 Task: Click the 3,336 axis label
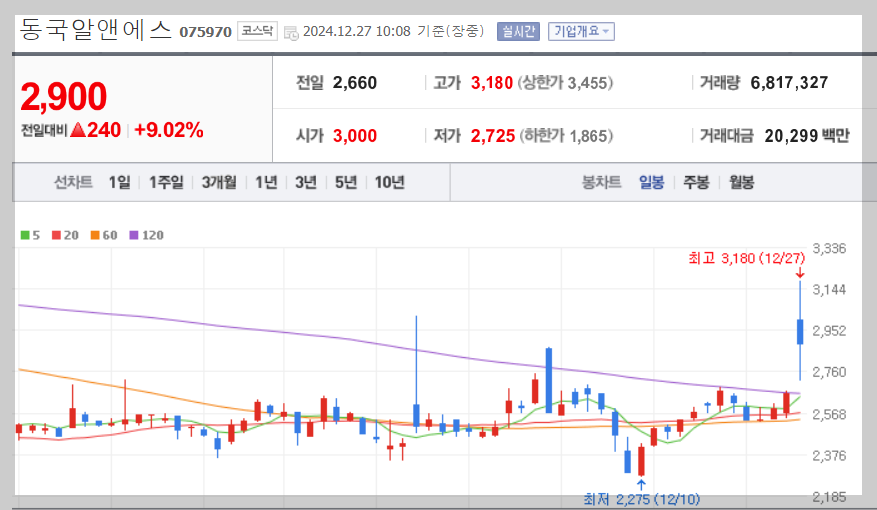click(829, 248)
